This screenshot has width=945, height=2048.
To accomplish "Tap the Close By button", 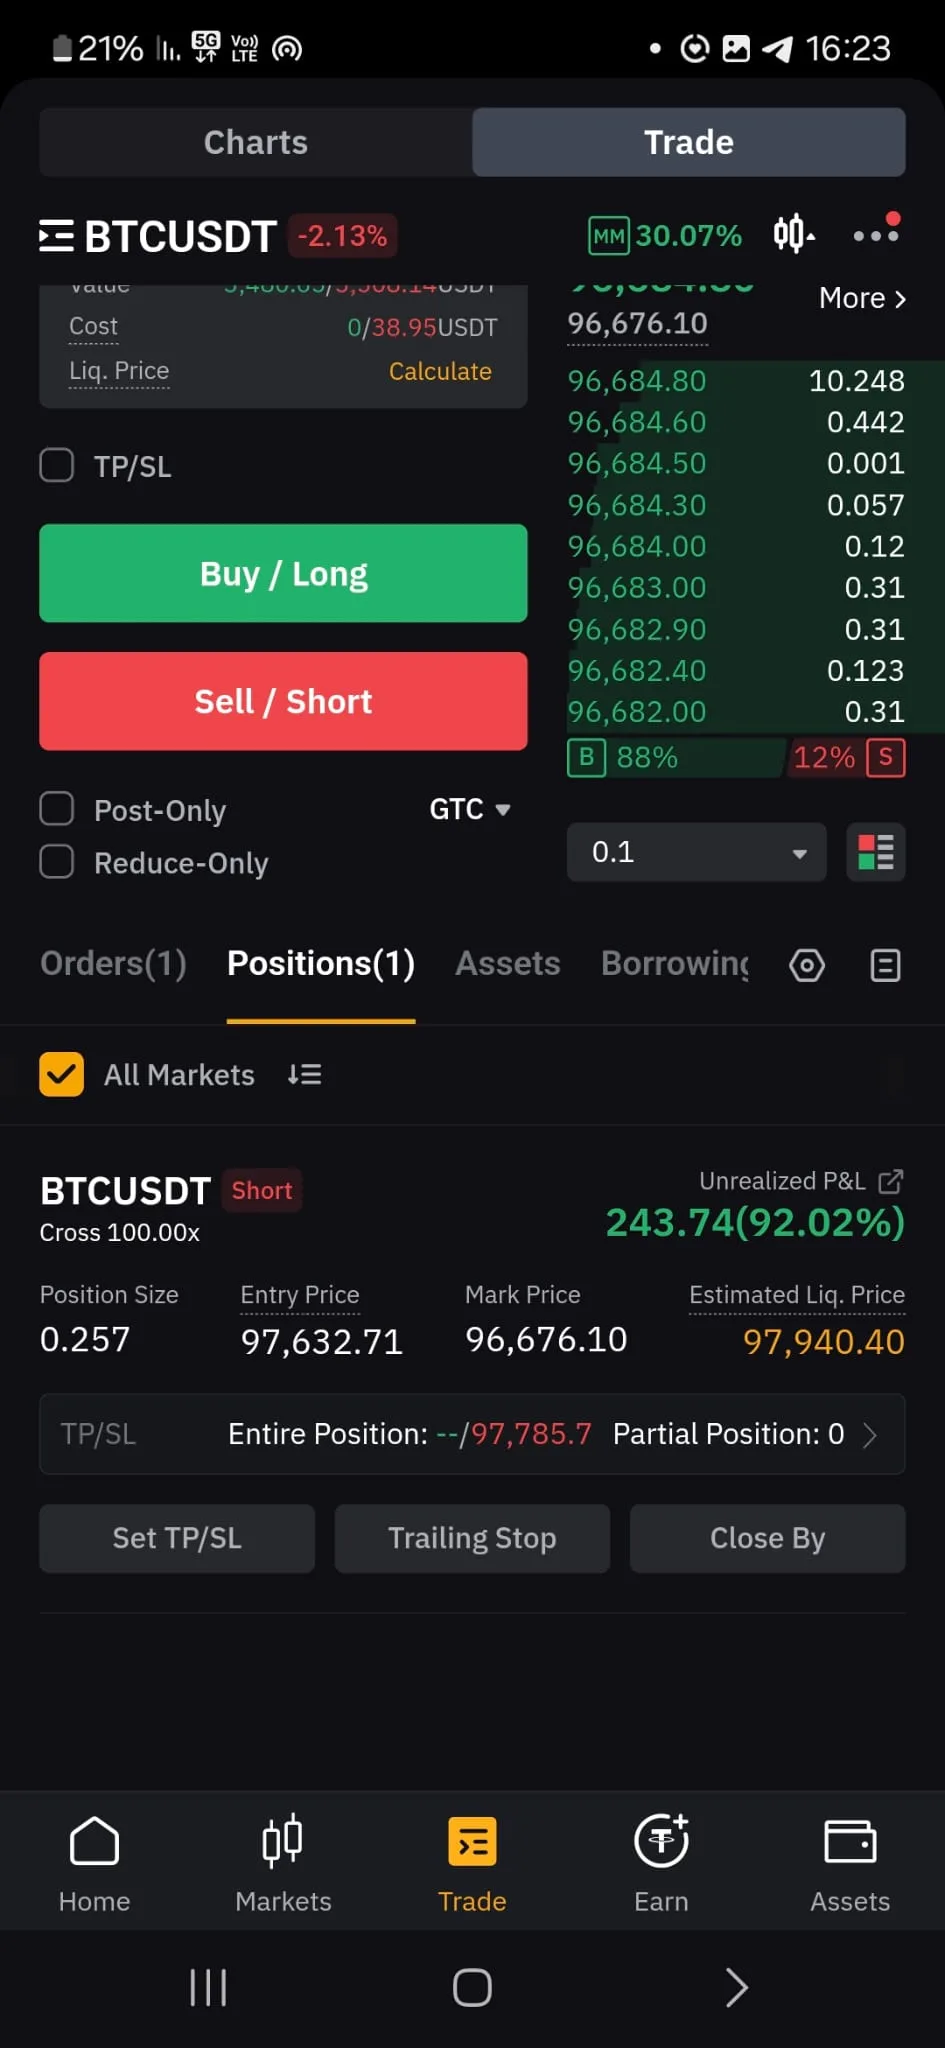I will tap(767, 1538).
